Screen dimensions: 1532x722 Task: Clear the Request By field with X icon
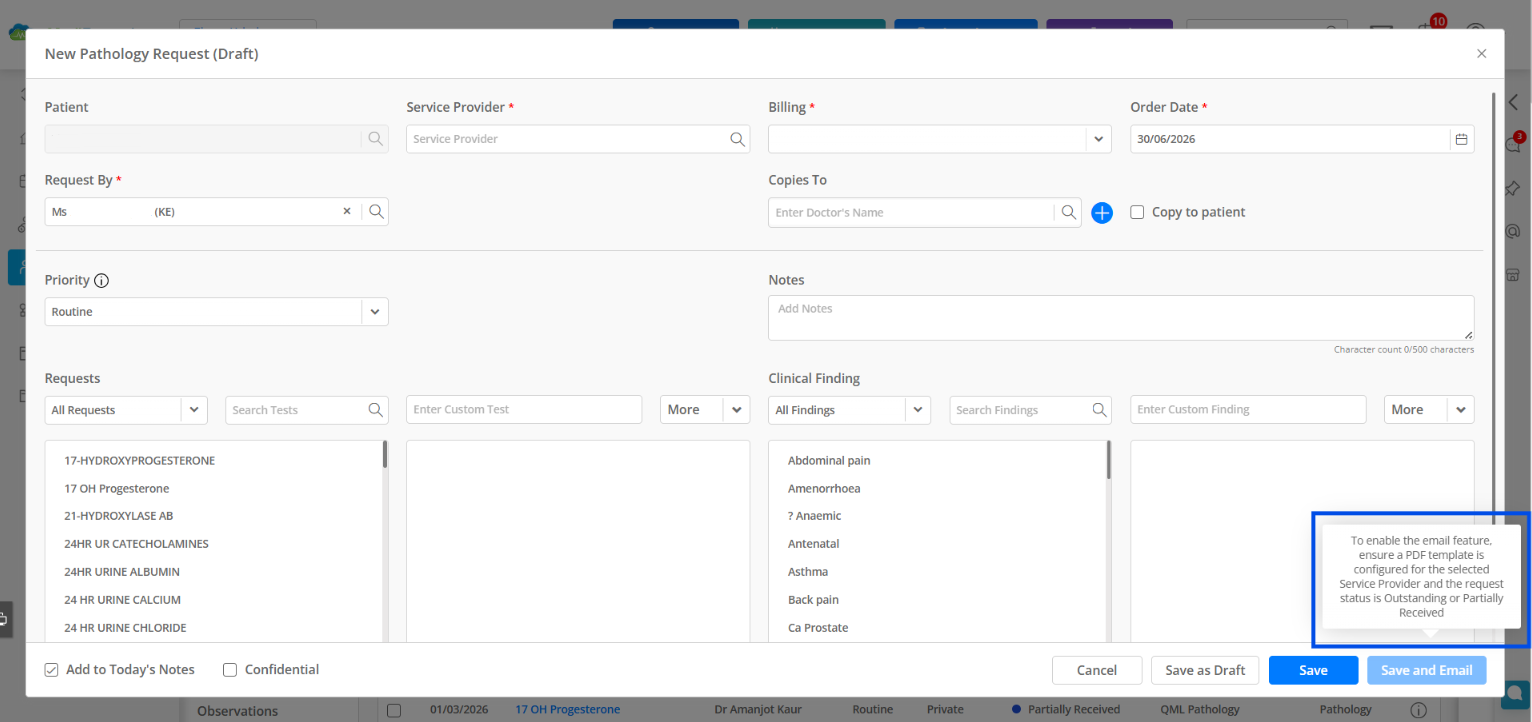coord(347,211)
